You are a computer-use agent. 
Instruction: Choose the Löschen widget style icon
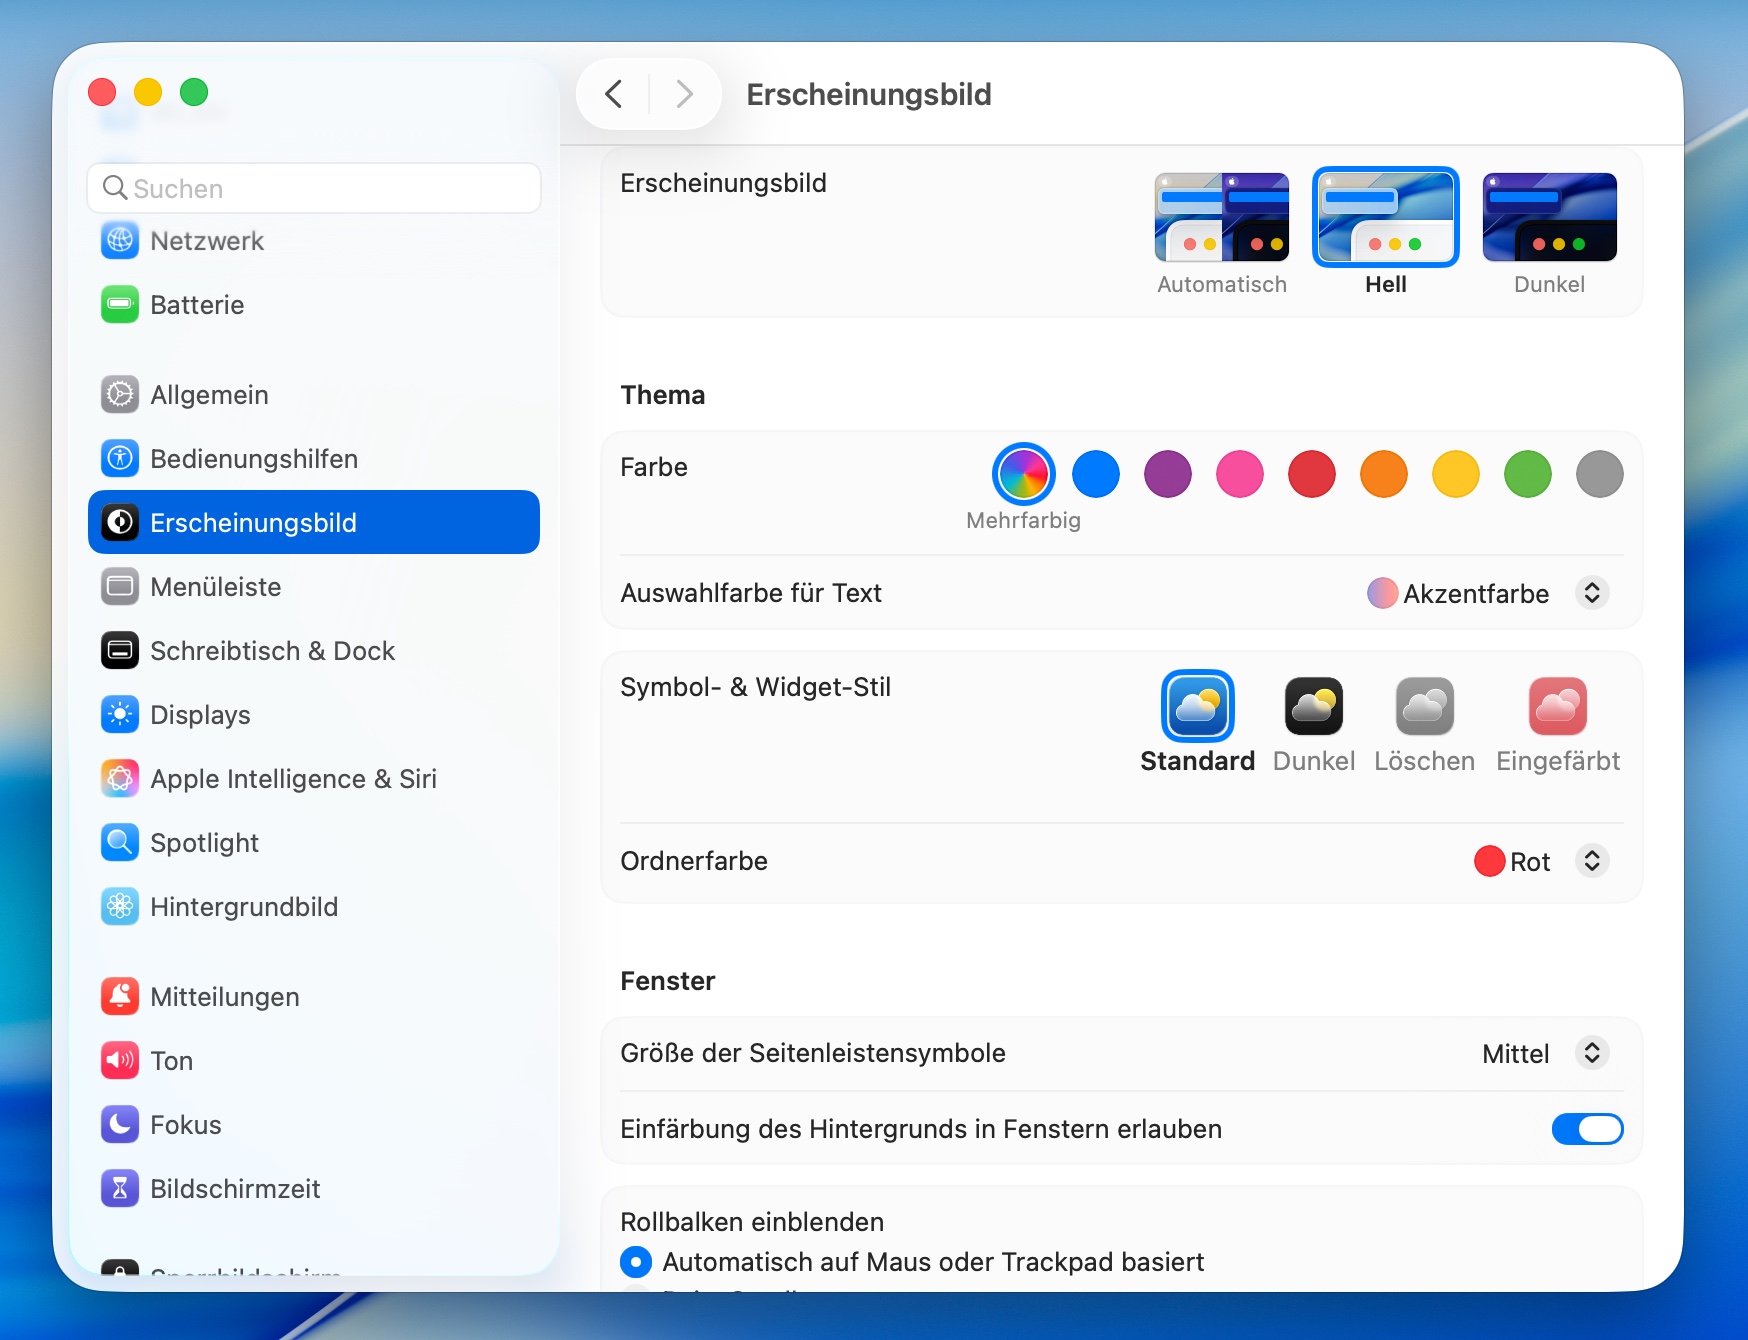click(x=1425, y=706)
